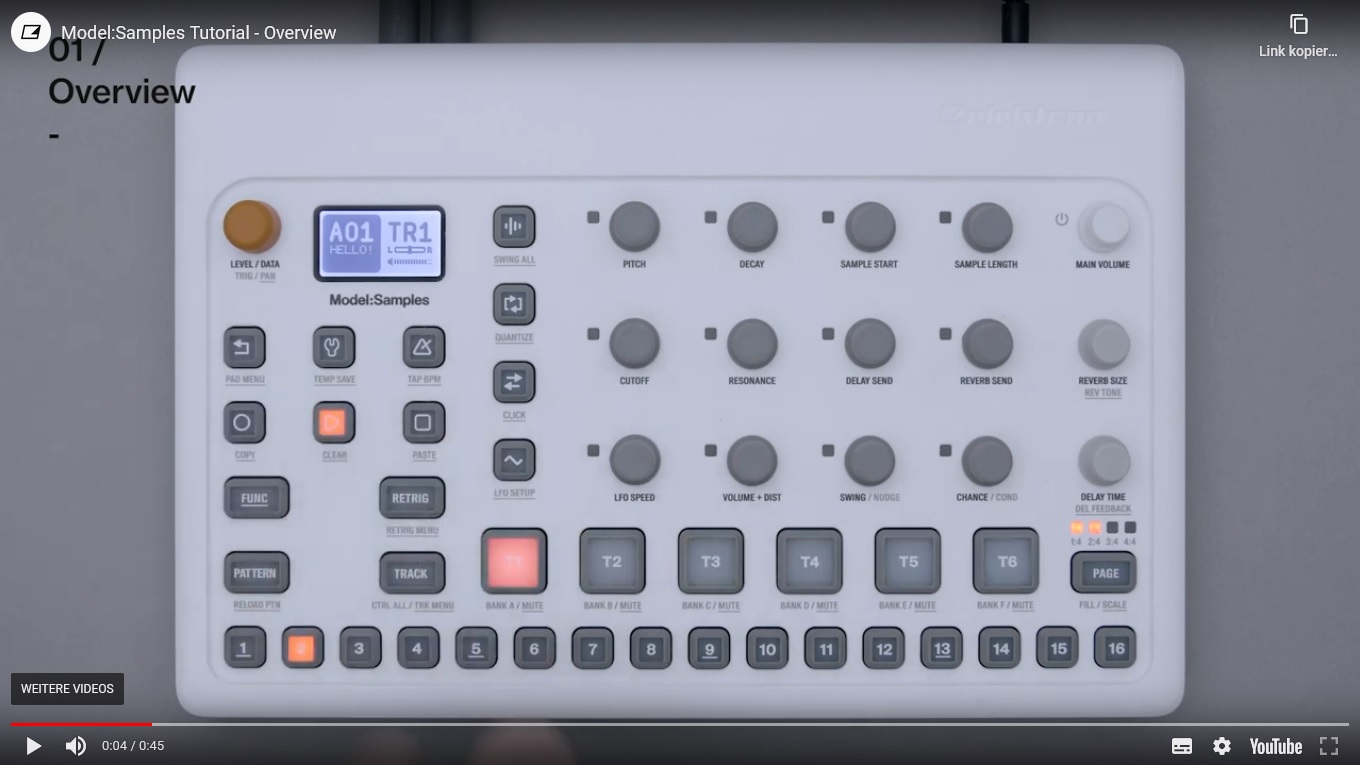Viewport: 1360px width, 765px height.
Task: Click the T2 track pad
Action: pyautogui.click(x=612, y=561)
